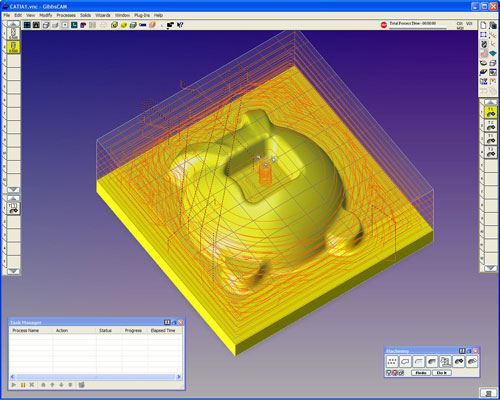Select the Contour loop icon in Machining palette
The width and height of the screenshot is (500, 400).
[x=405, y=361]
